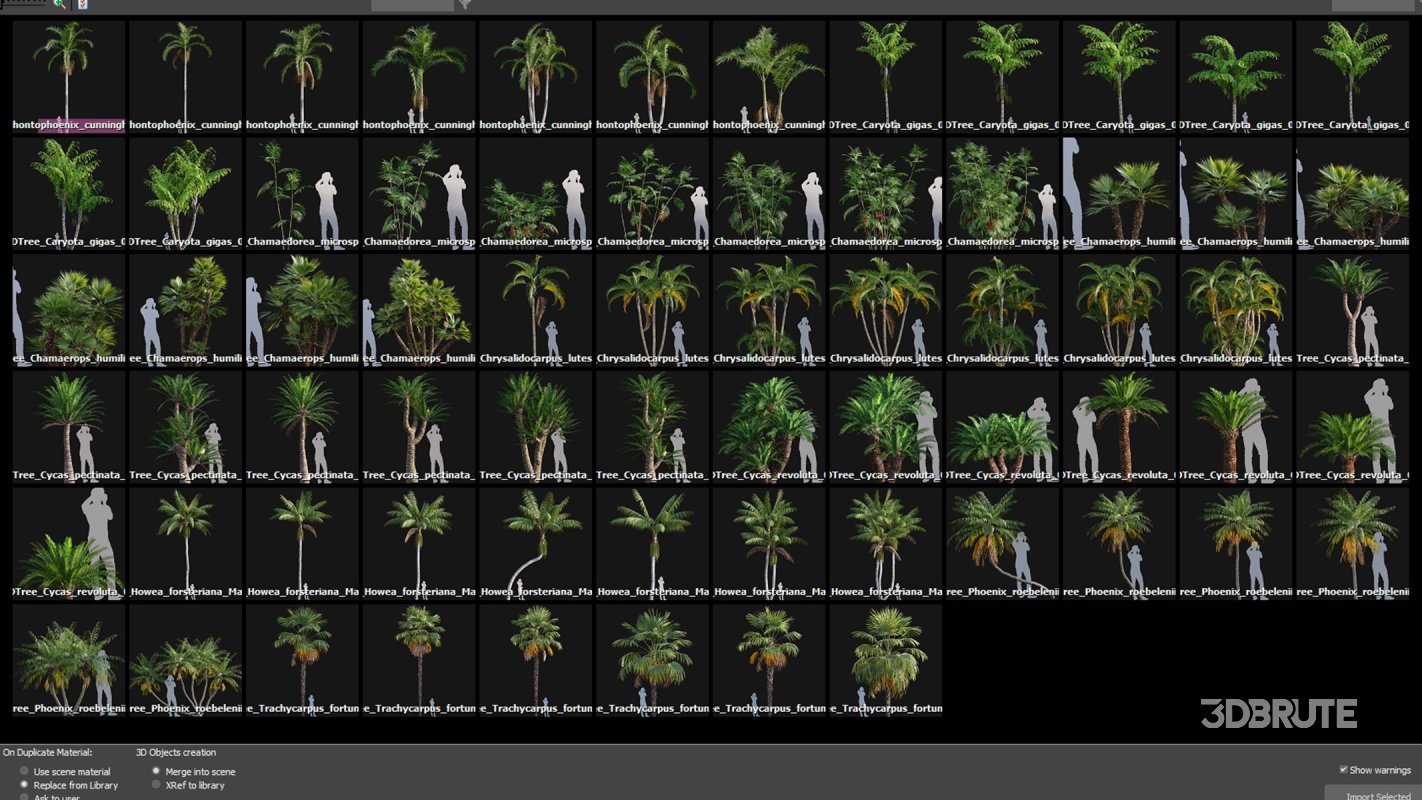This screenshot has height=800, width=1422.
Task: Select the Use scene material radio button
Action: pos(23,770)
